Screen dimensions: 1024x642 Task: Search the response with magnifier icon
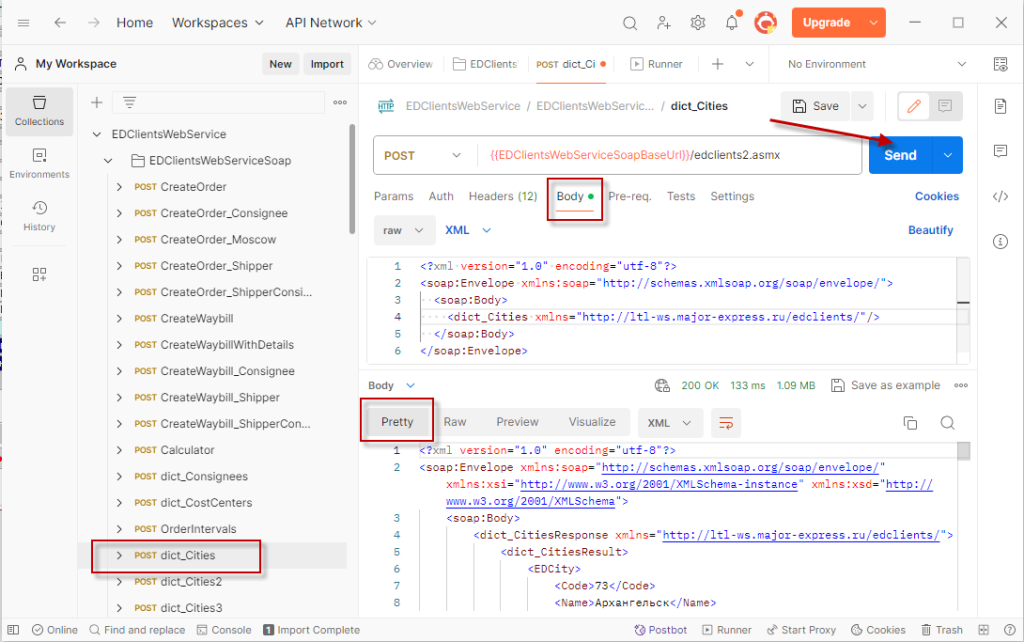pos(948,423)
